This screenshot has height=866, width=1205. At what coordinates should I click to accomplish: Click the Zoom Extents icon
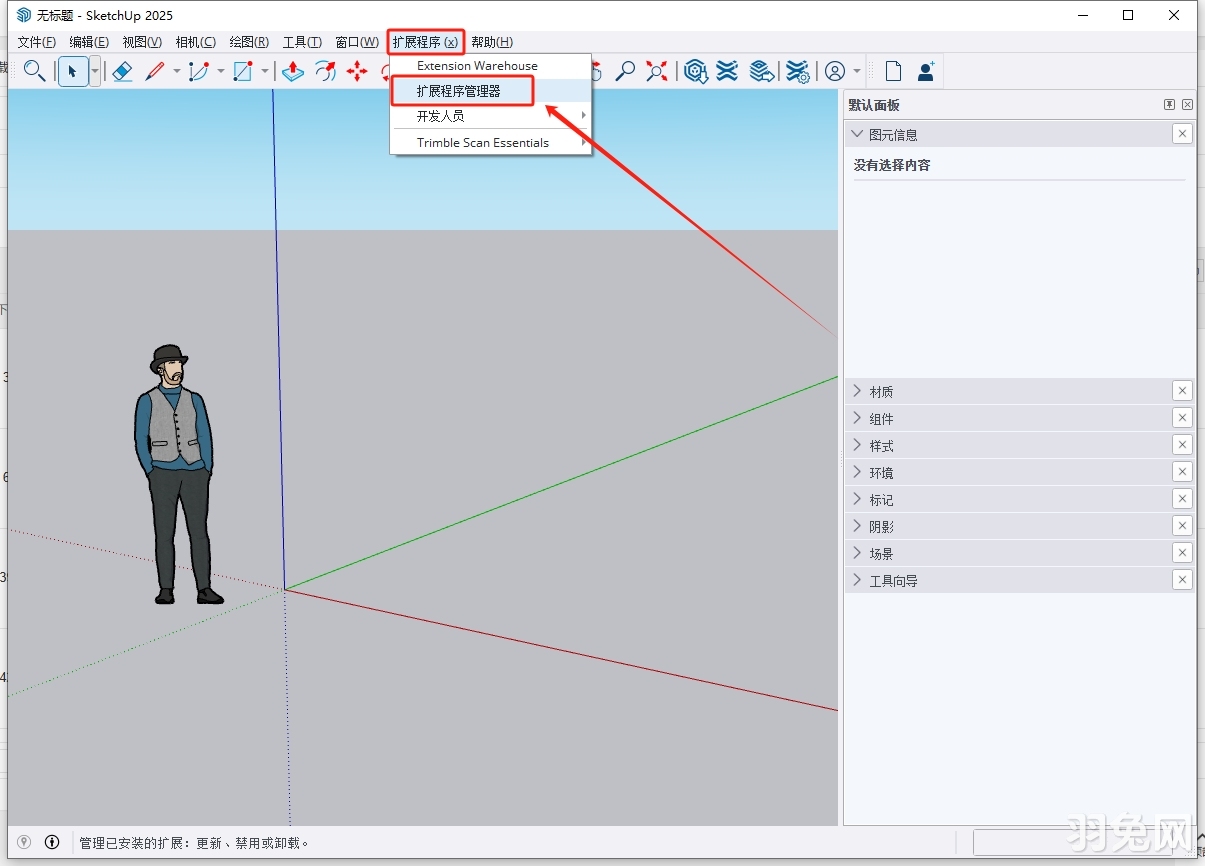pyautogui.click(x=655, y=71)
